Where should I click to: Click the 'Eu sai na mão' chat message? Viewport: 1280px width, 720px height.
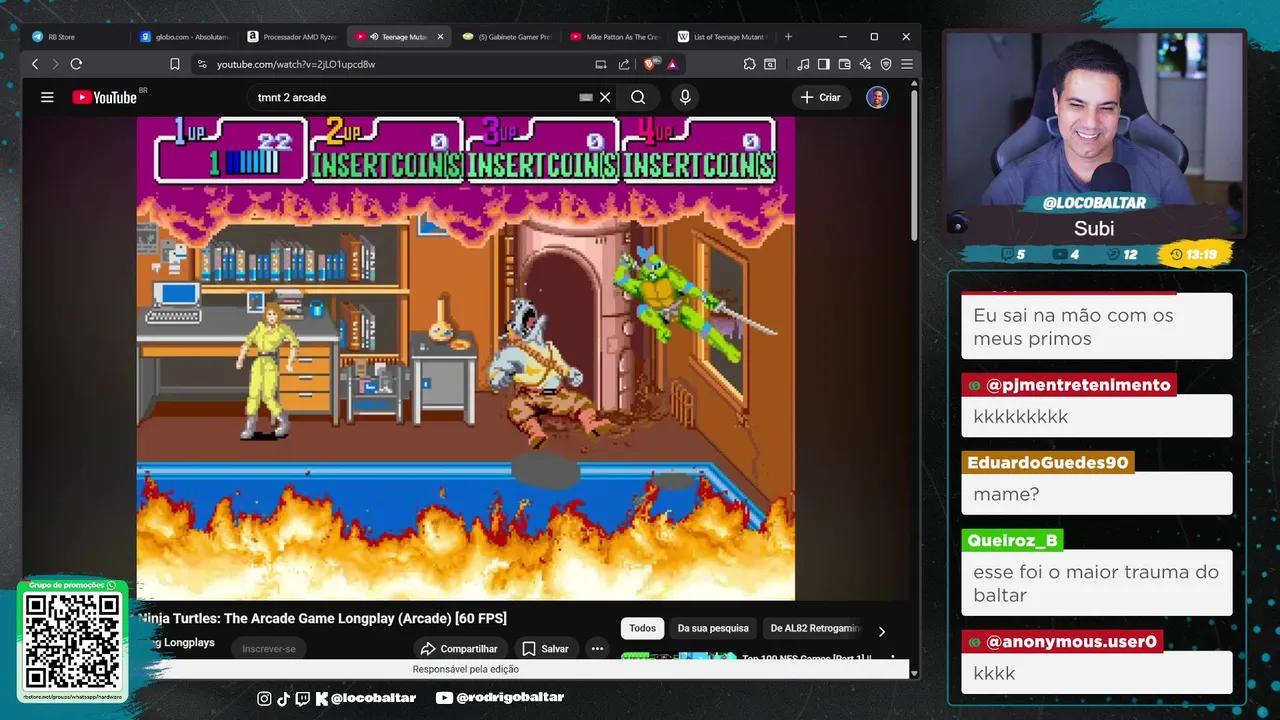[1097, 326]
